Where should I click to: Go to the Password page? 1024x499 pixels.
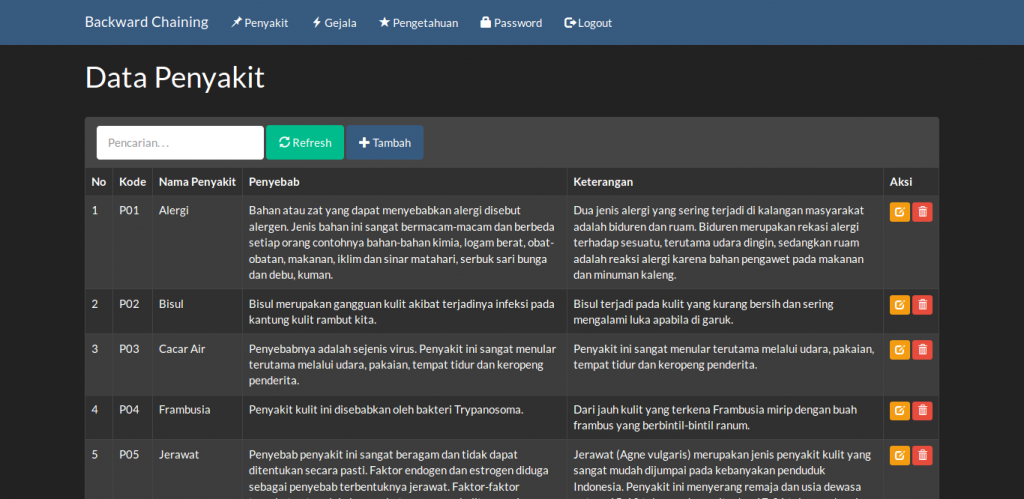click(511, 23)
